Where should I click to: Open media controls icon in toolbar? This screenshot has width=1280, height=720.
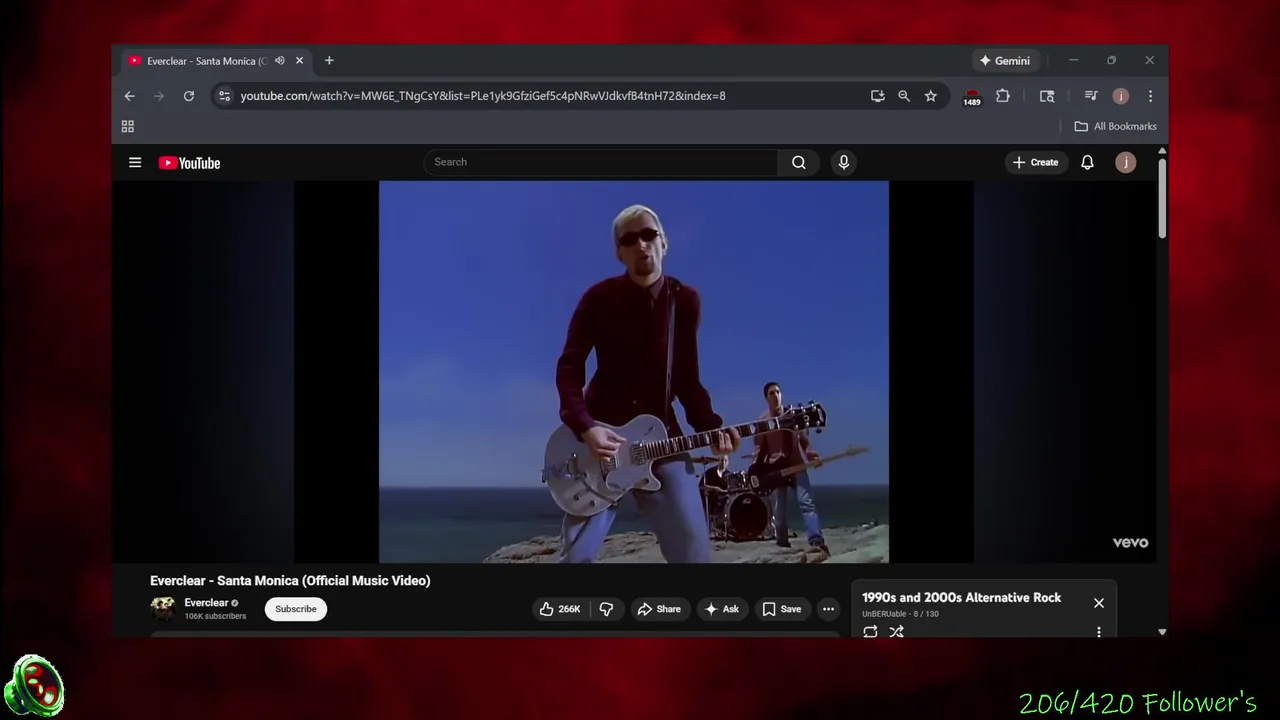click(x=1091, y=96)
